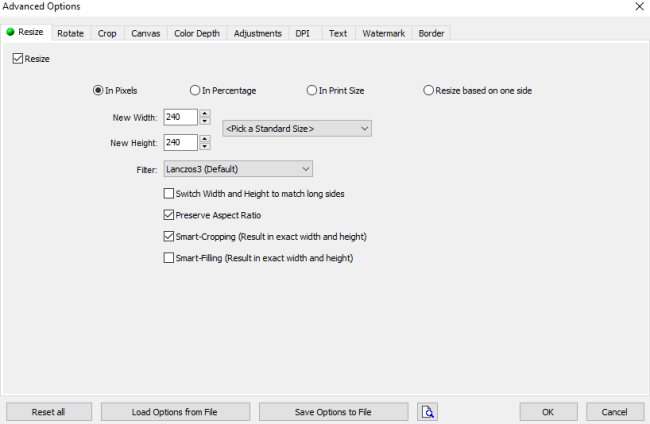Switch to the Watermark tab
The height and width of the screenshot is (424, 650).
pyautogui.click(x=383, y=34)
